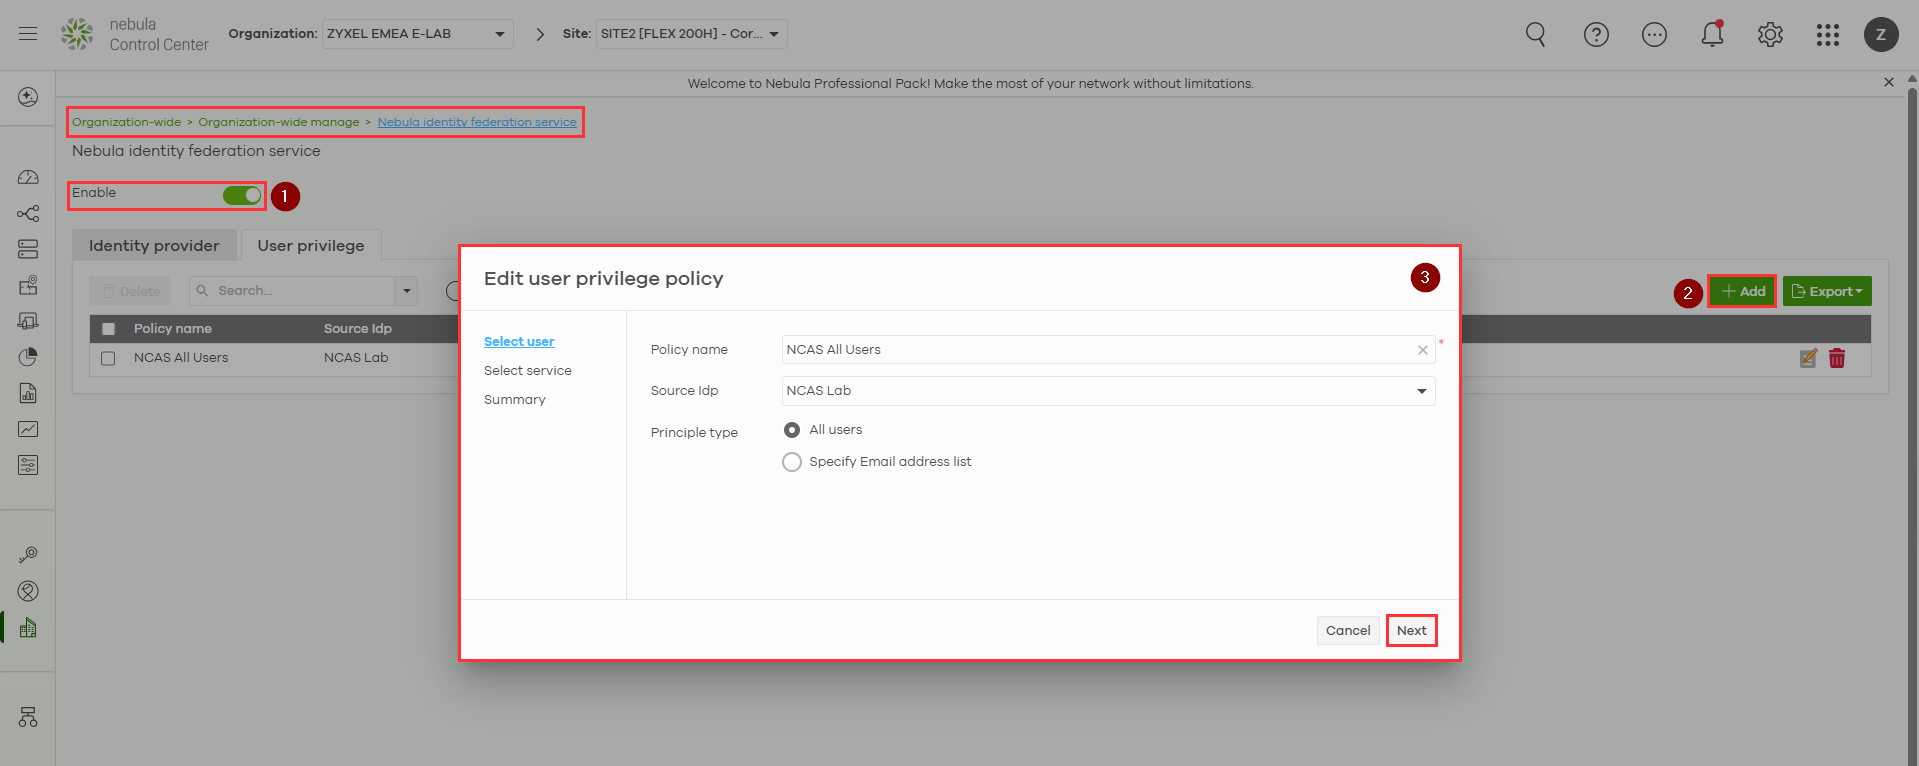The image size is (1919, 766).
Task: Edit the NCAS All Users policy row
Action: (1808, 358)
